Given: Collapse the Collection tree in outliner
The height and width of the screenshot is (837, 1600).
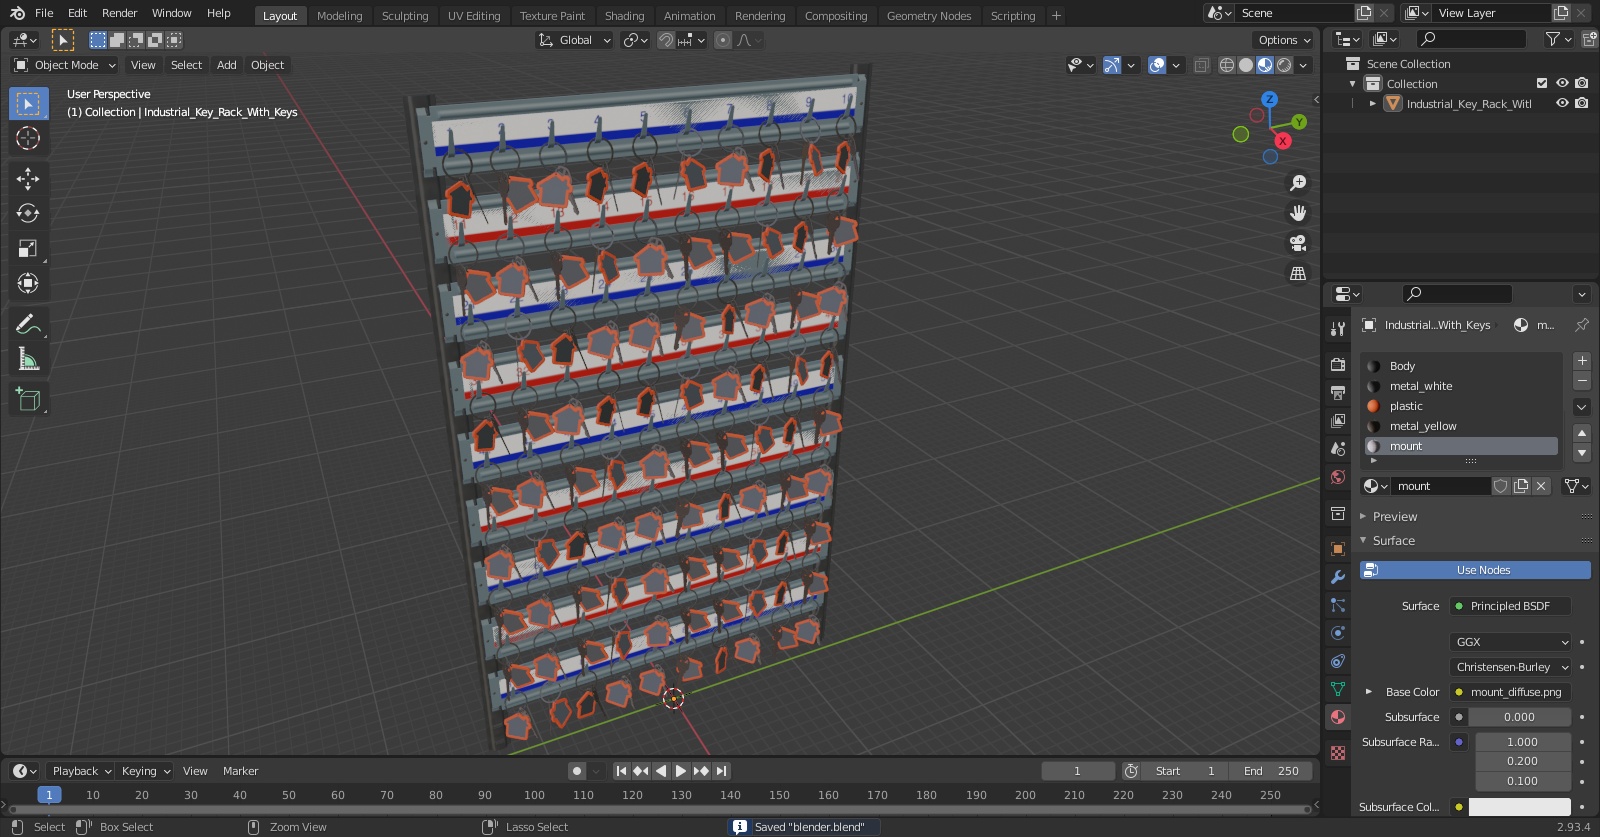Looking at the screenshot, I should (1353, 84).
